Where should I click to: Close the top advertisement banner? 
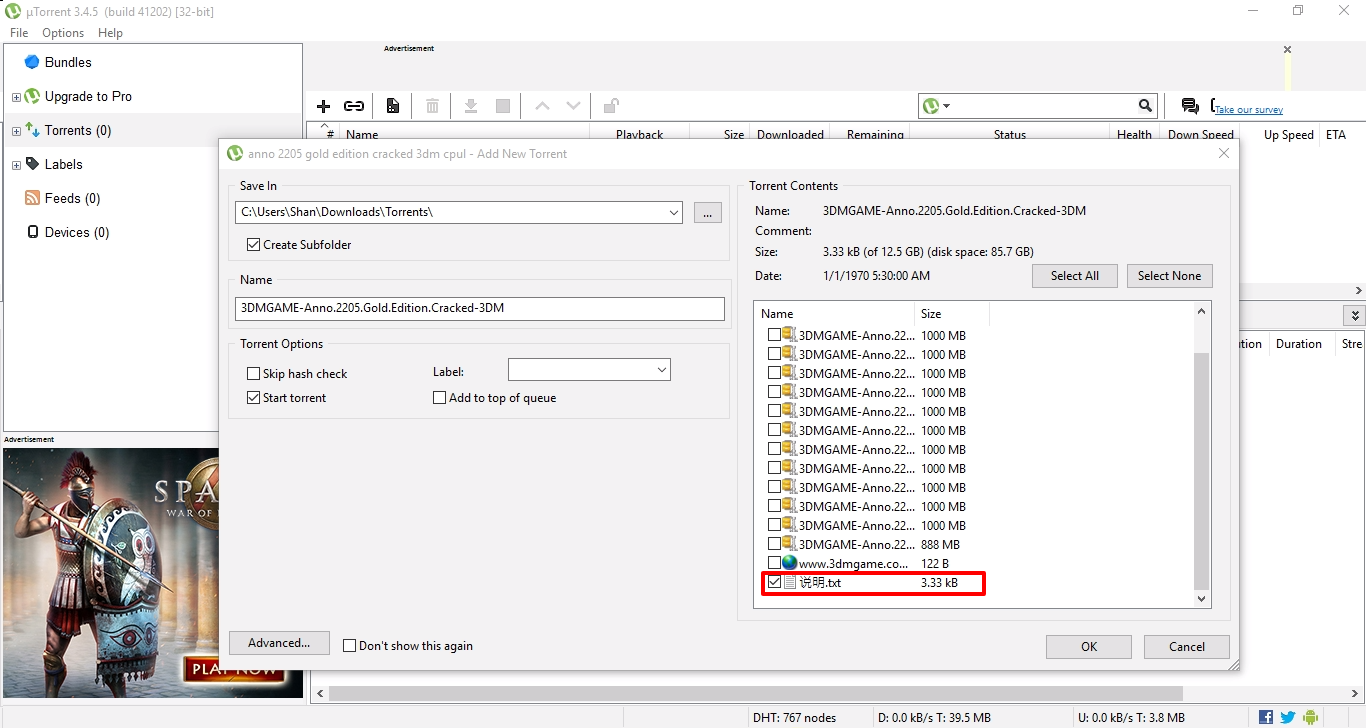[1287, 49]
